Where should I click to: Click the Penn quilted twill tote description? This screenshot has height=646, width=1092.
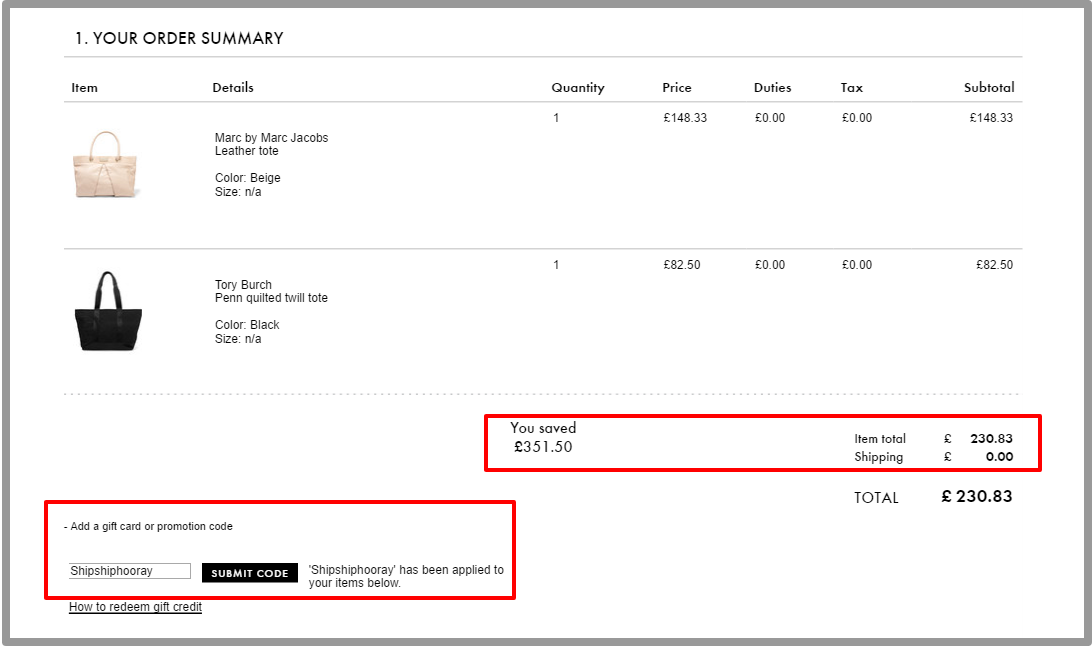271,298
